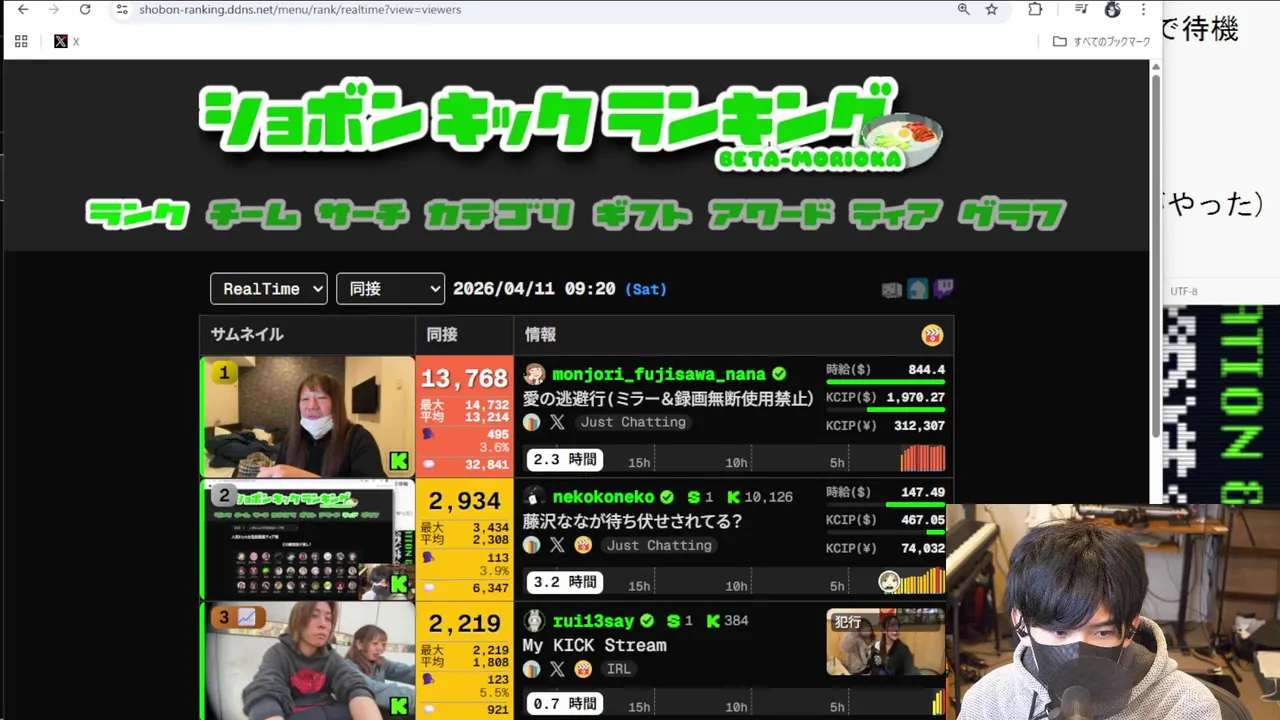Open the Chrome three-dot menu
The image size is (1280, 720).
pyautogui.click(x=1143, y=9)
